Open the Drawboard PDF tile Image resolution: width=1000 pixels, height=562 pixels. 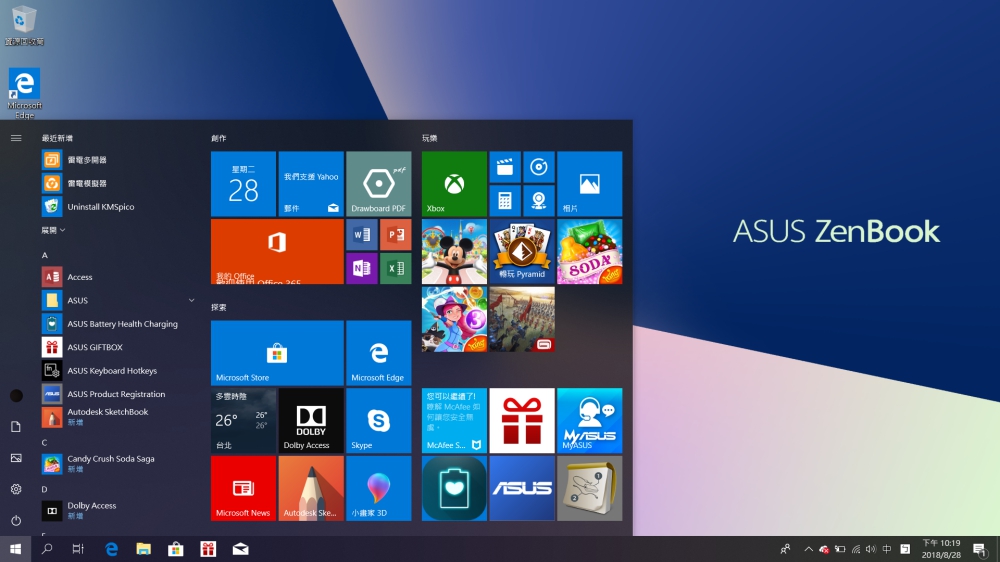click(379, 184)
